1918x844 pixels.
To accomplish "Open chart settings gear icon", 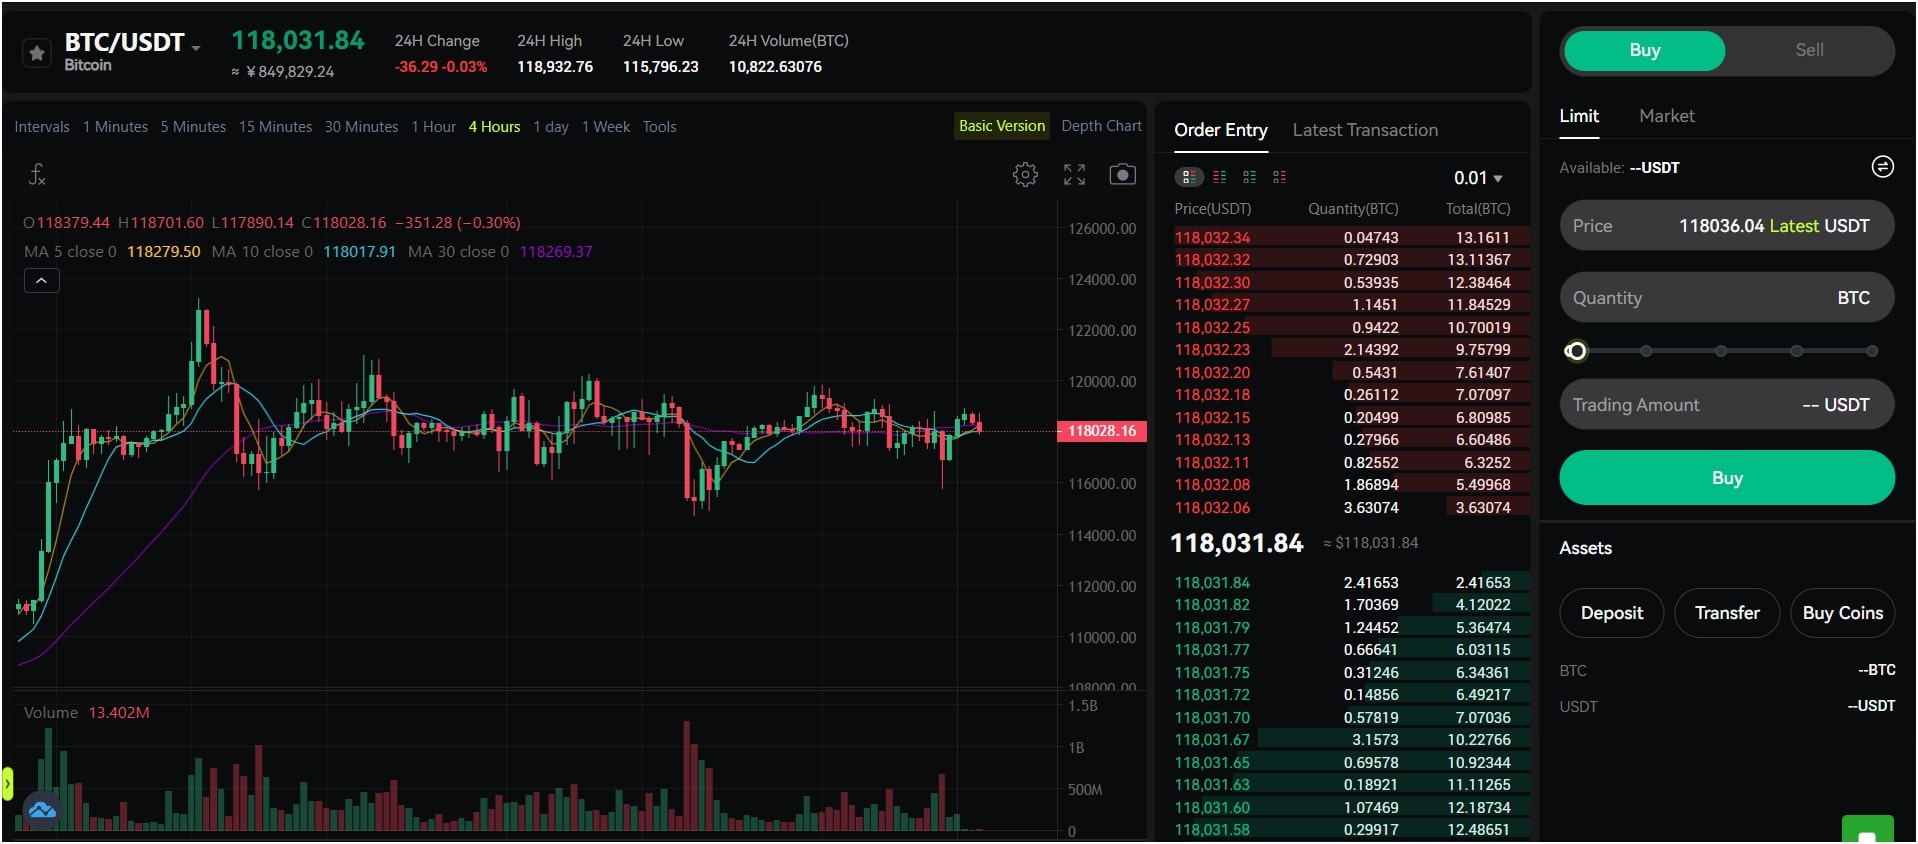I will 1025,175.
